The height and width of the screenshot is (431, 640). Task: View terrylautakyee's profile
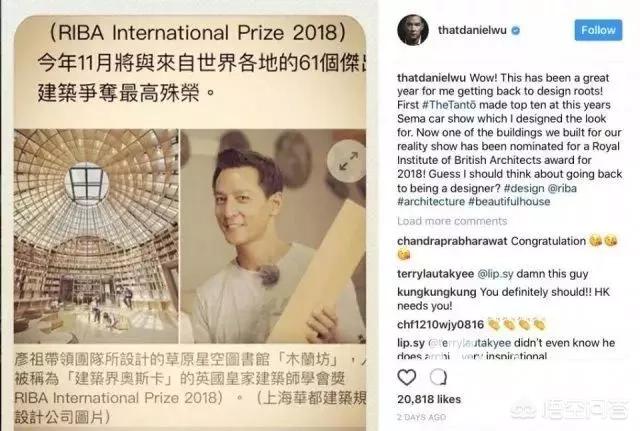point(436,274)
